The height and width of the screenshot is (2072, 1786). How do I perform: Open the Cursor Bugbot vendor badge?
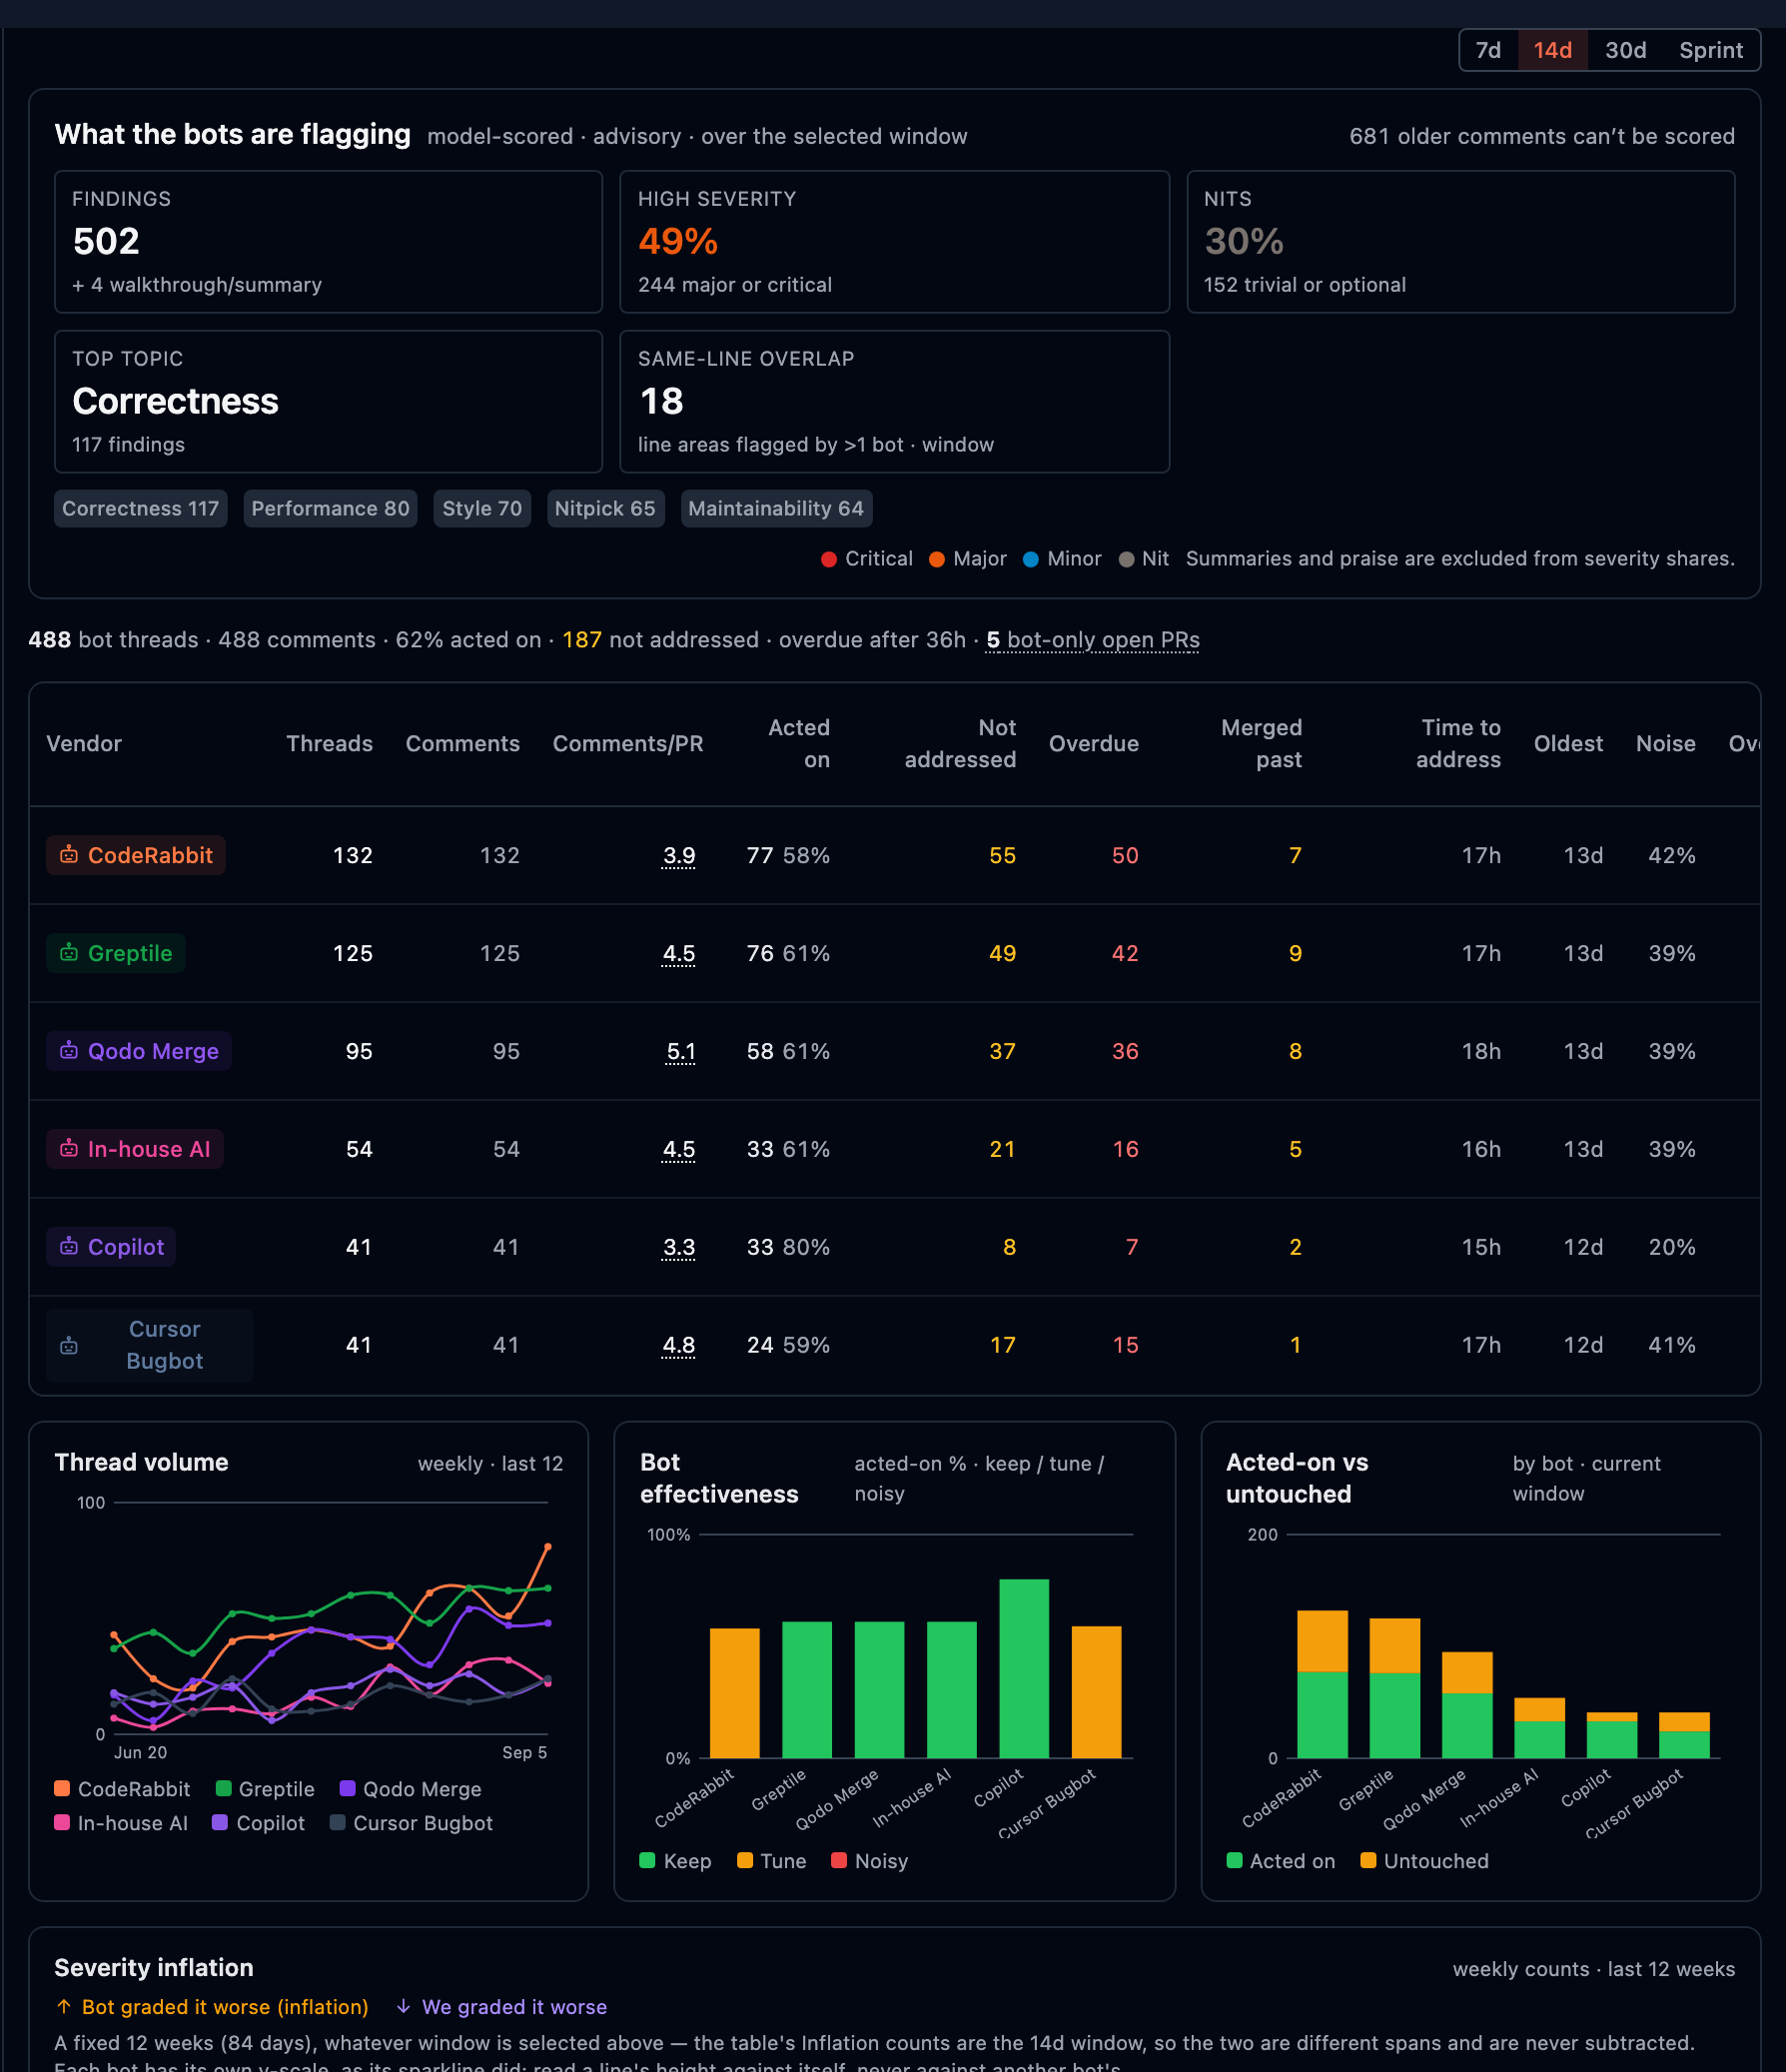click(x=149, y=1345)
